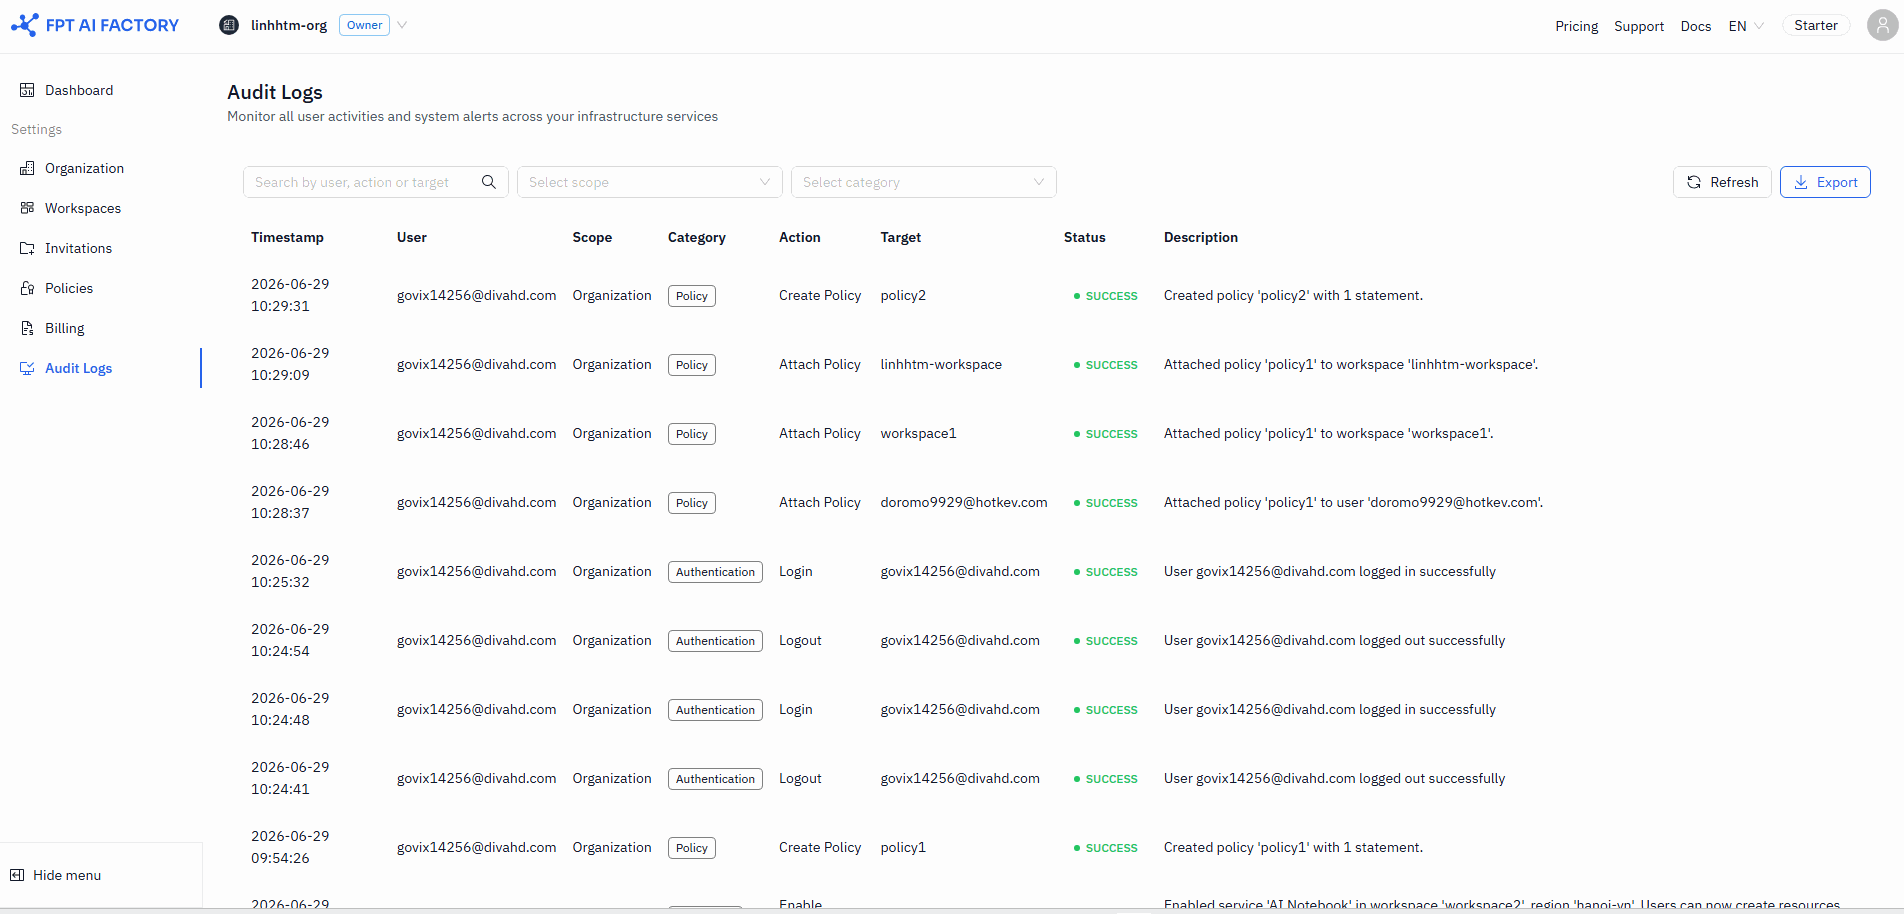Click the Refresh button
This screenshot has height=914, width=1904.
tap(1722, 182)
